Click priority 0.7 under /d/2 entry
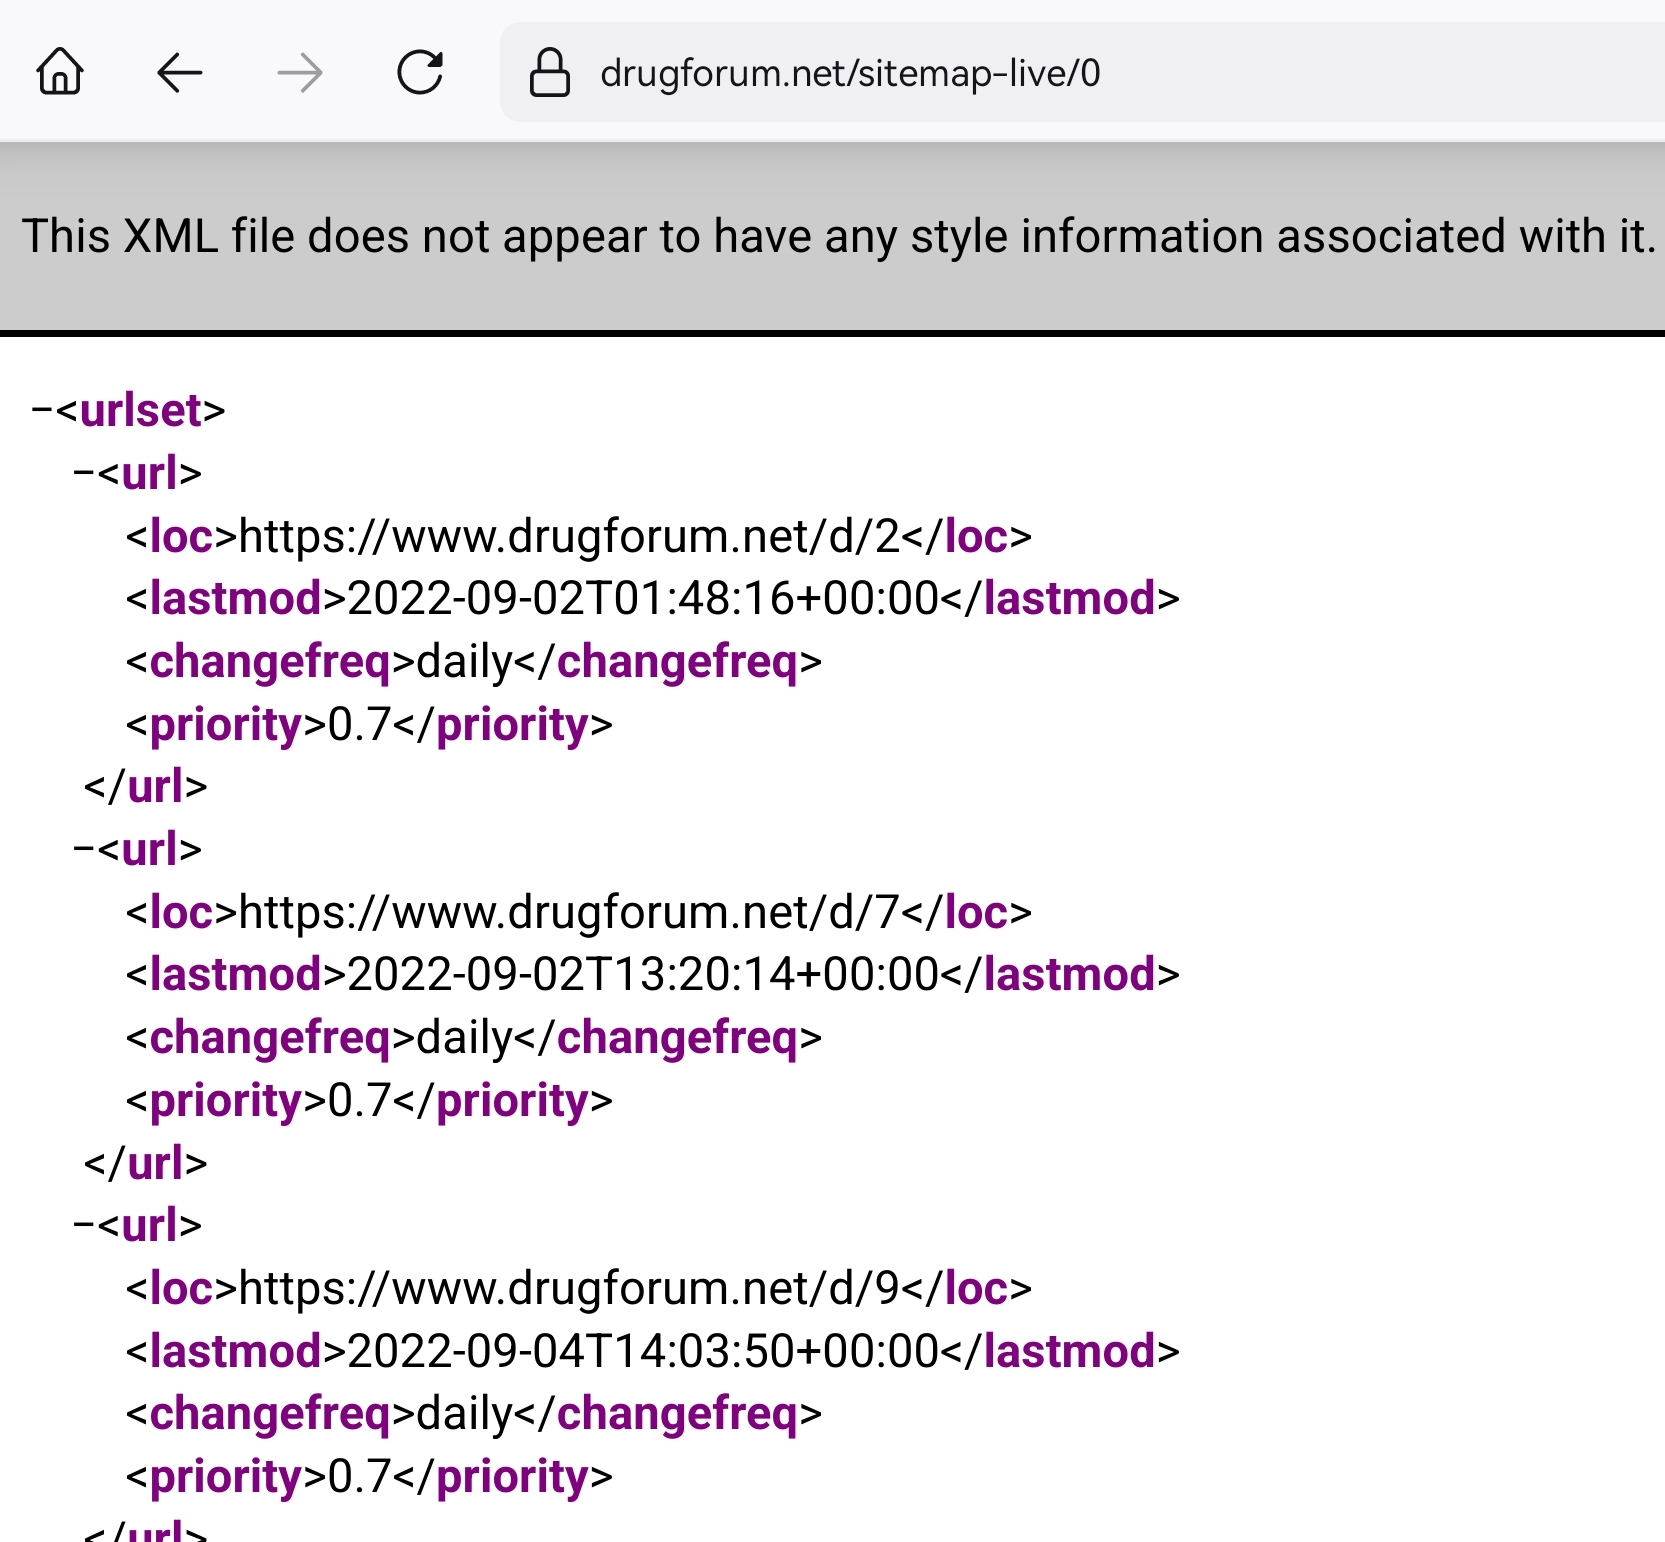This screenshot has width=1665, height=1542. [359, 725]
